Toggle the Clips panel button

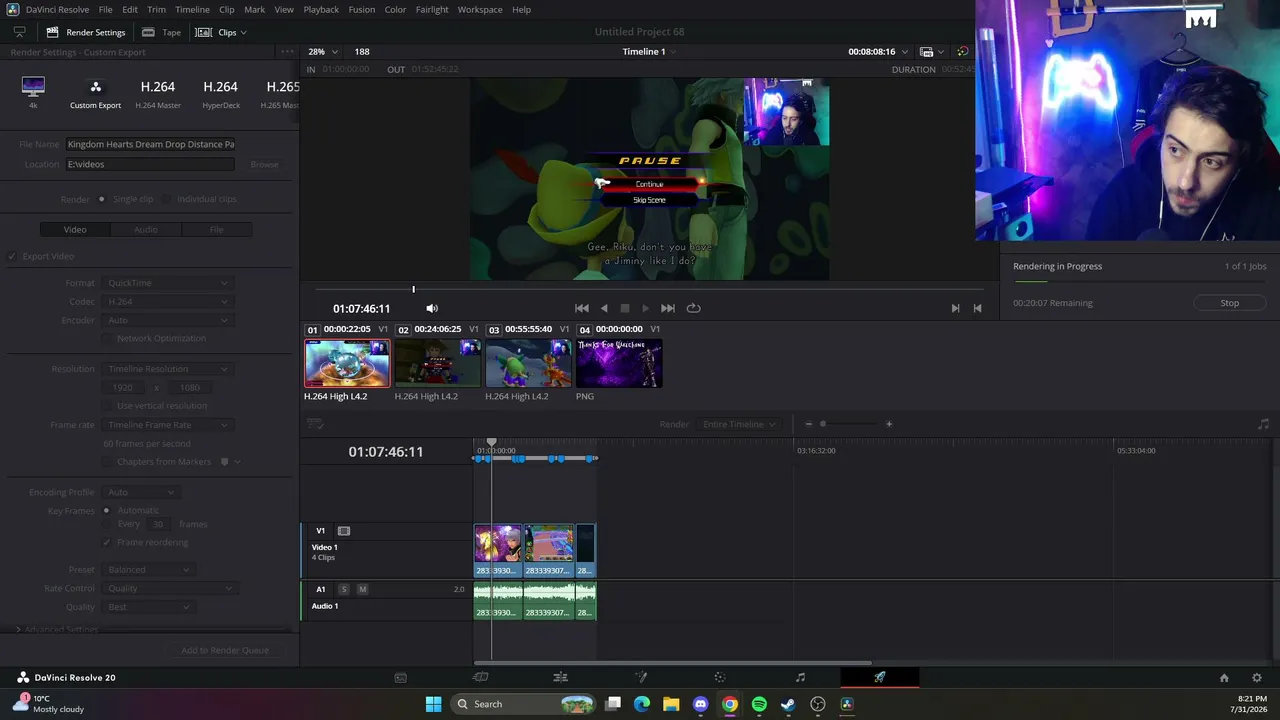[221, 32]
